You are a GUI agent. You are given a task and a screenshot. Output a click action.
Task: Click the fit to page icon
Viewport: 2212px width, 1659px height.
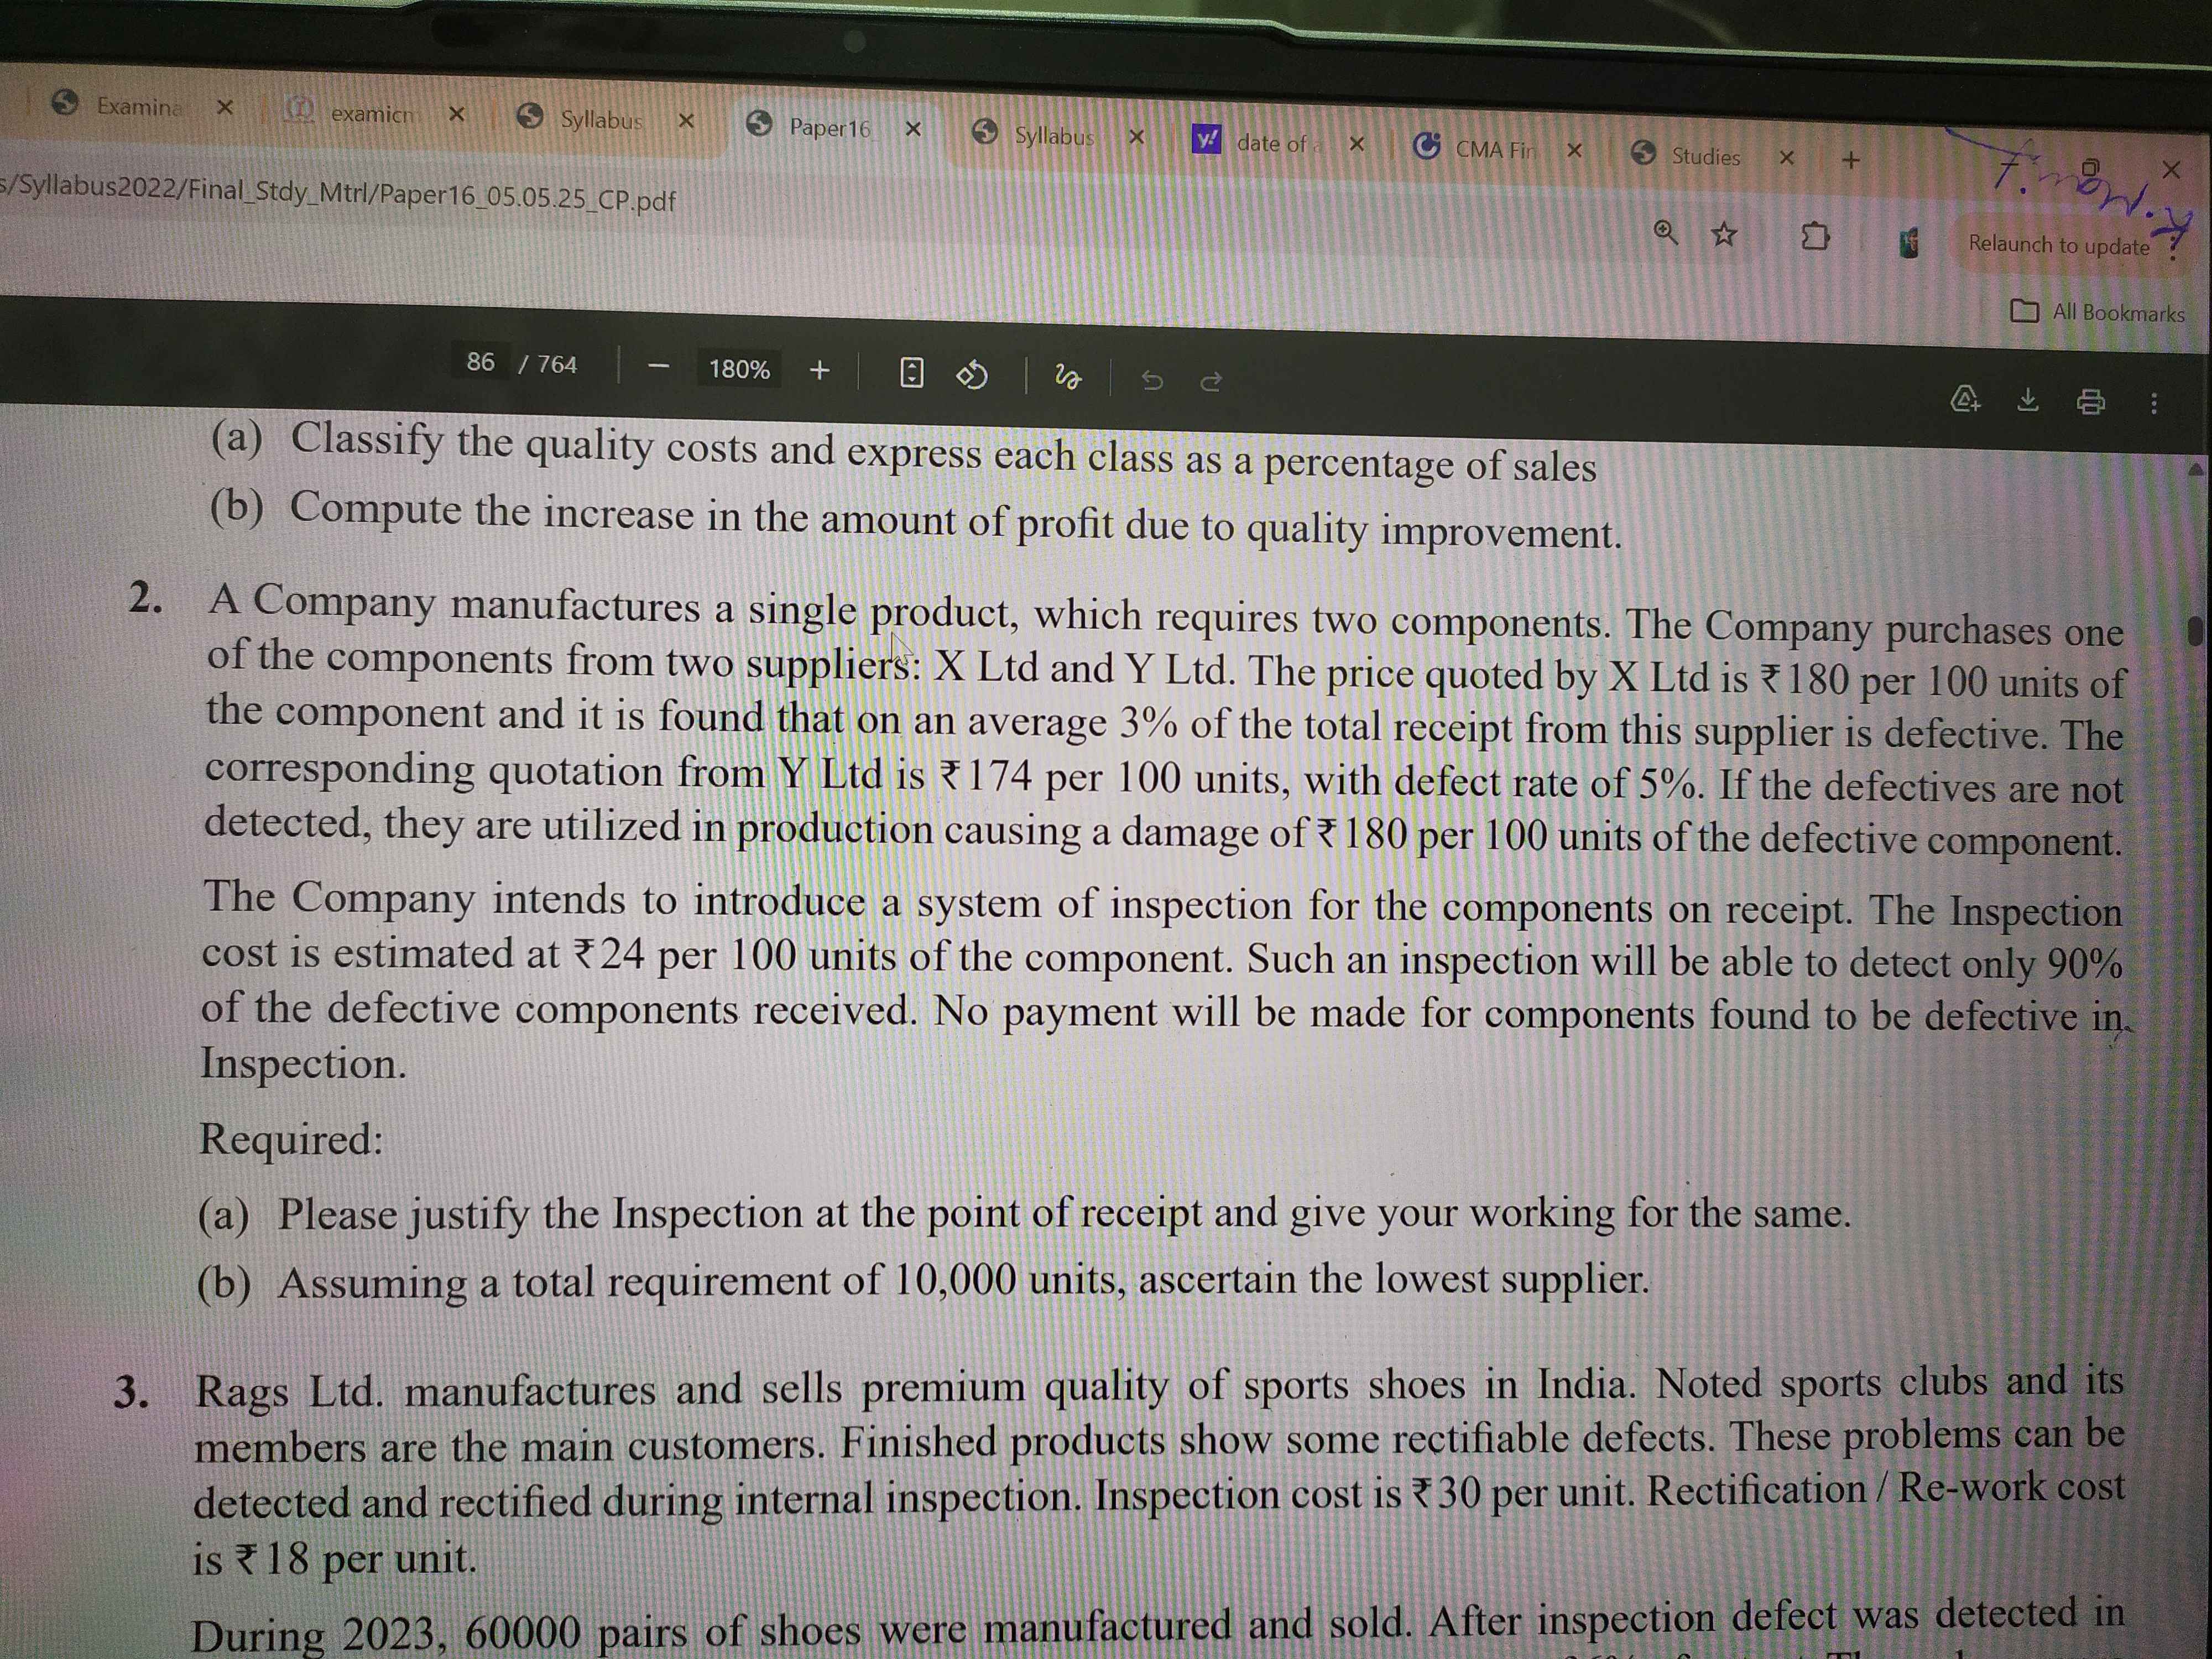(911, 373)
